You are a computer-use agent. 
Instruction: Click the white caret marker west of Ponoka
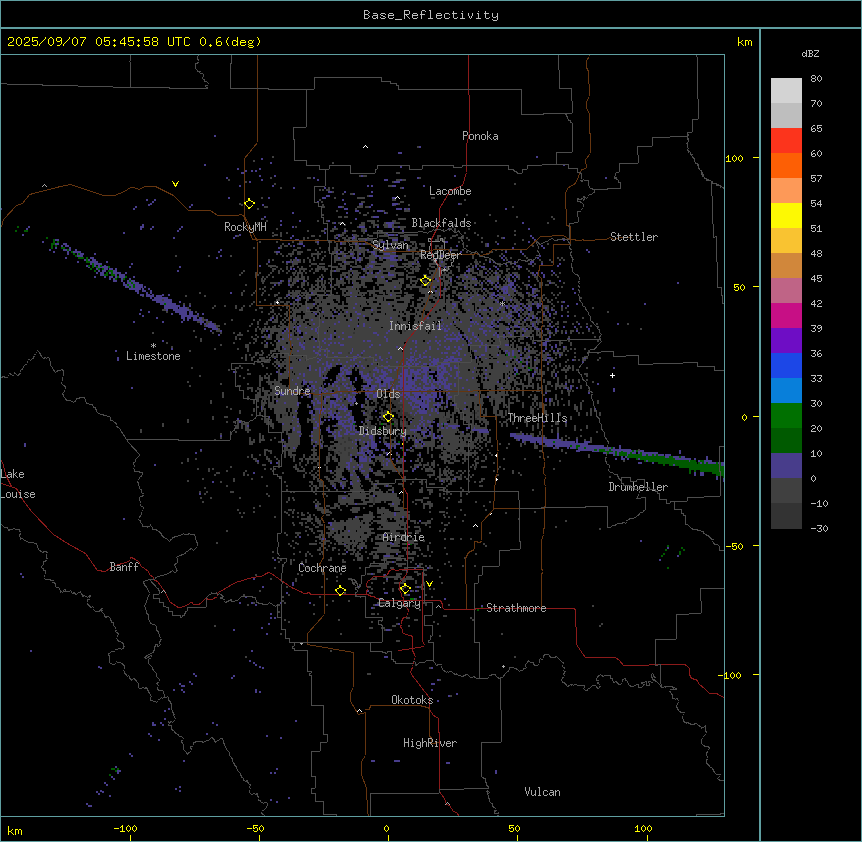[365, 147]
